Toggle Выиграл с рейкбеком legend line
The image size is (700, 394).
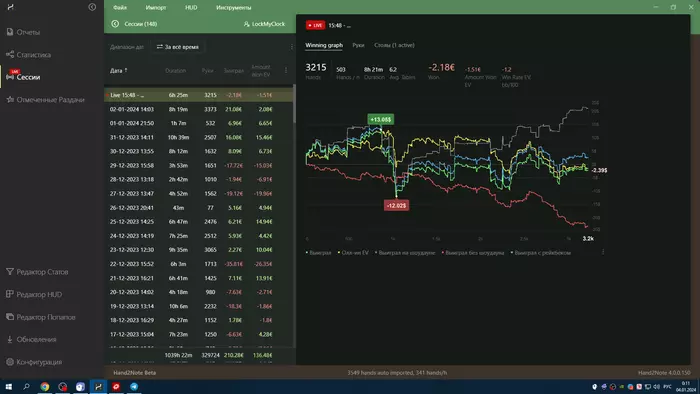coord(541,253)
